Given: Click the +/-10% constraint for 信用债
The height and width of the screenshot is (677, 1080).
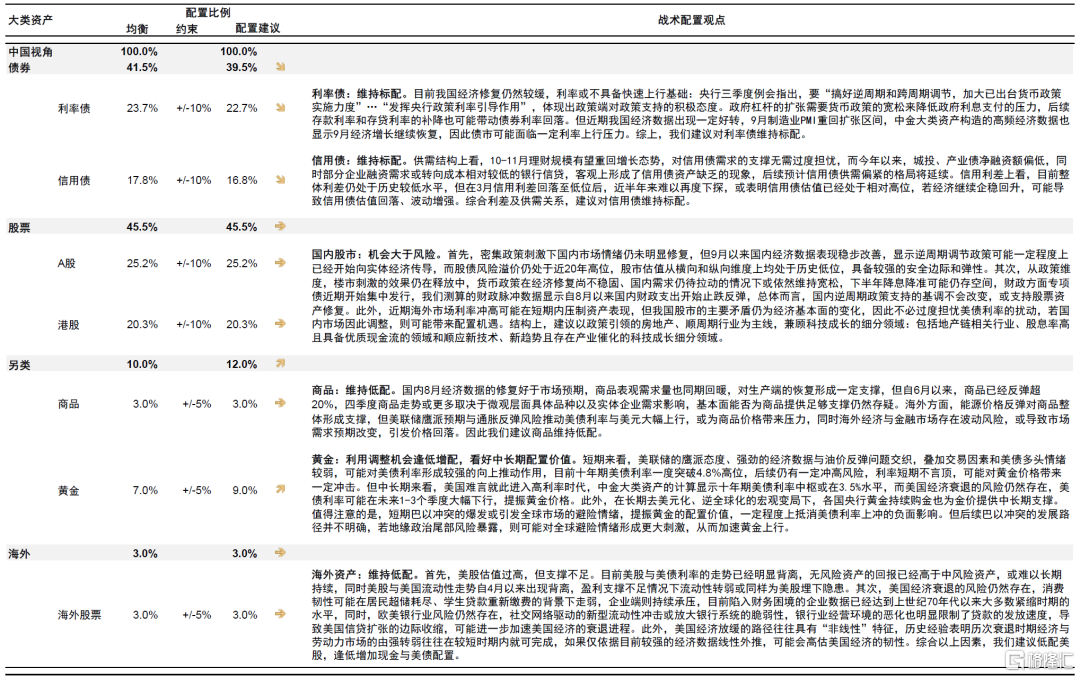Looking at the screenshot, I should tap(194, 180).
